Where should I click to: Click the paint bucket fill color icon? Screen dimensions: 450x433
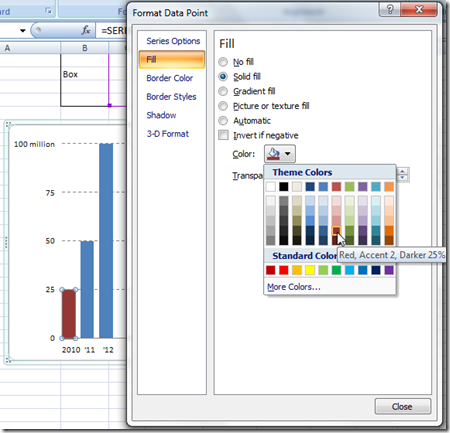click(274, 154)
